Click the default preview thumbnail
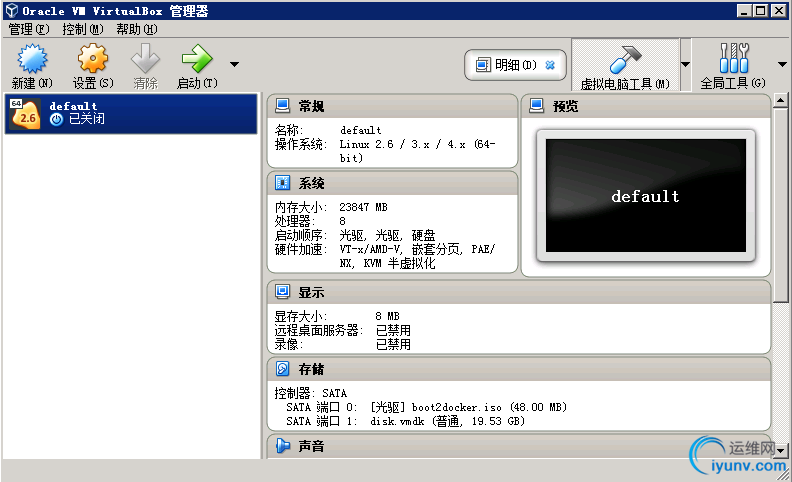792x482 pixels. (646, 196)
